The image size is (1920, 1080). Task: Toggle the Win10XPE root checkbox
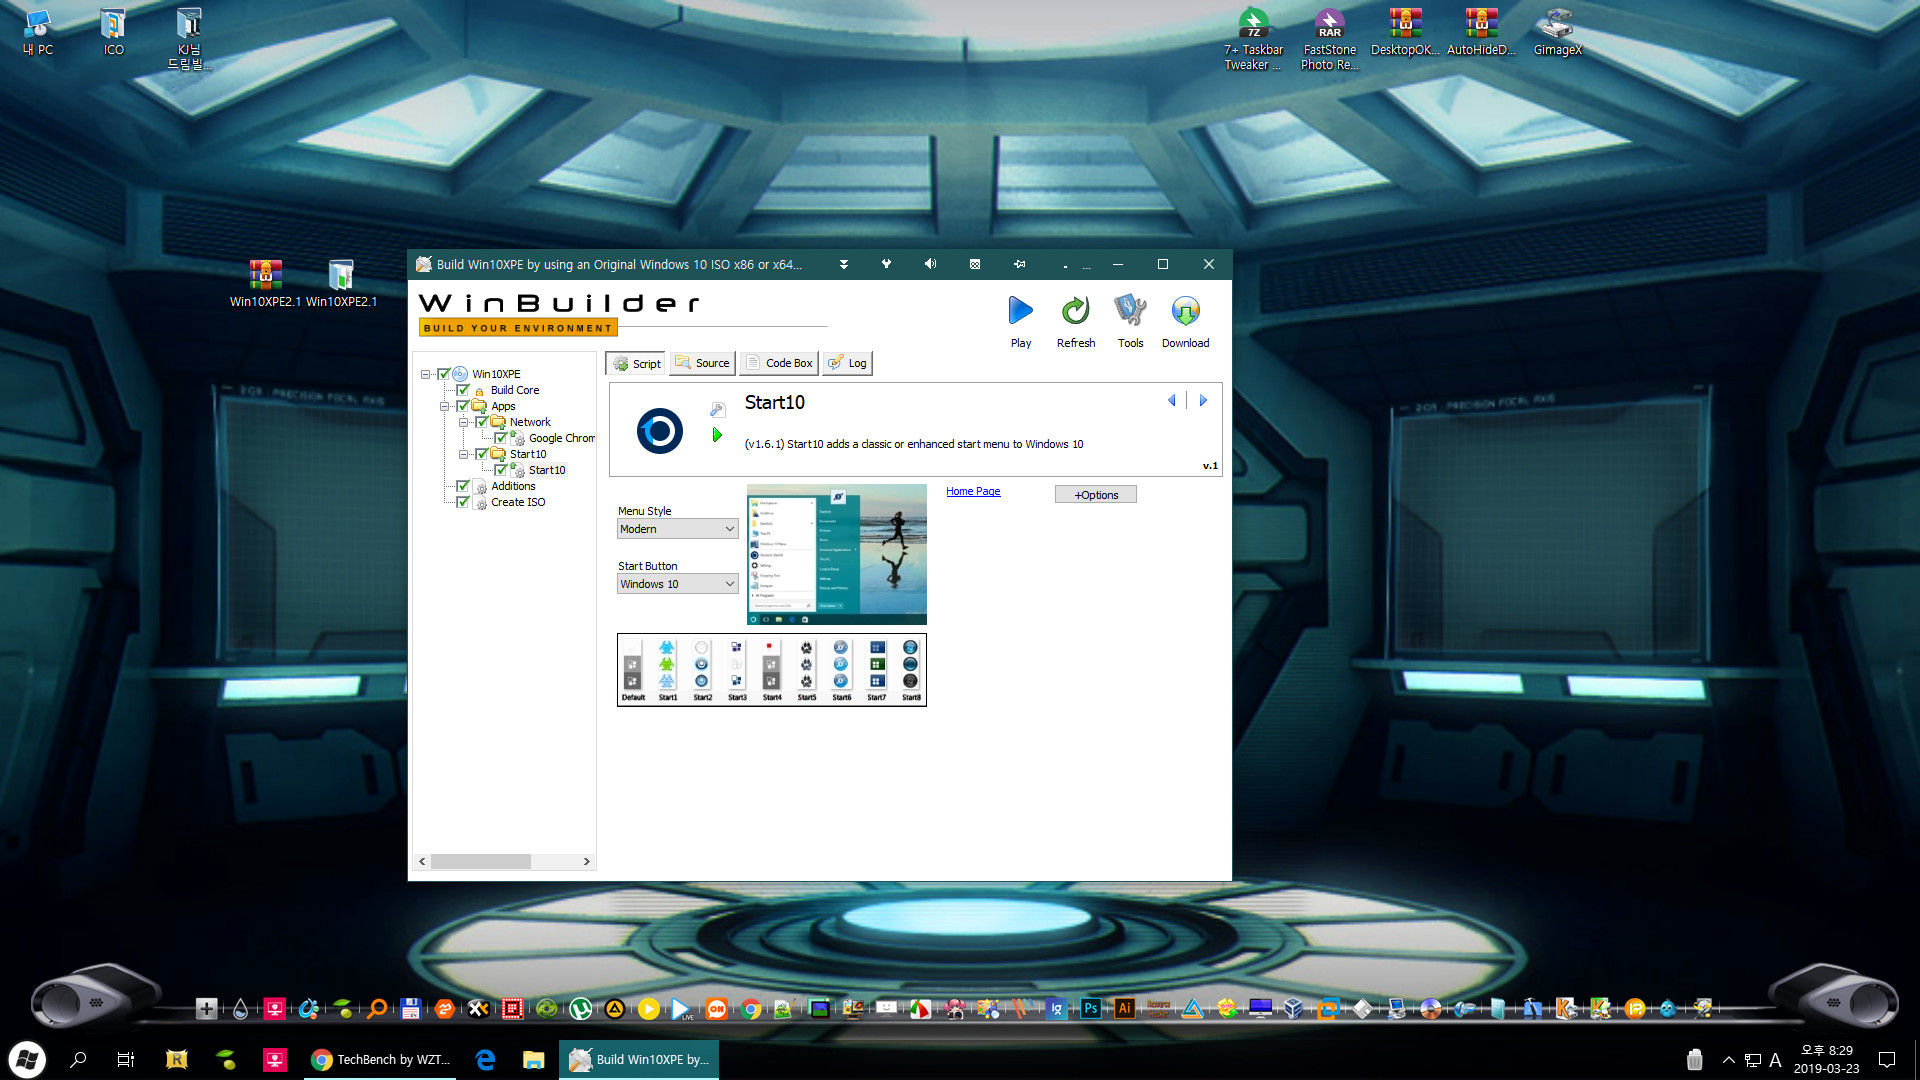[444, 374]
